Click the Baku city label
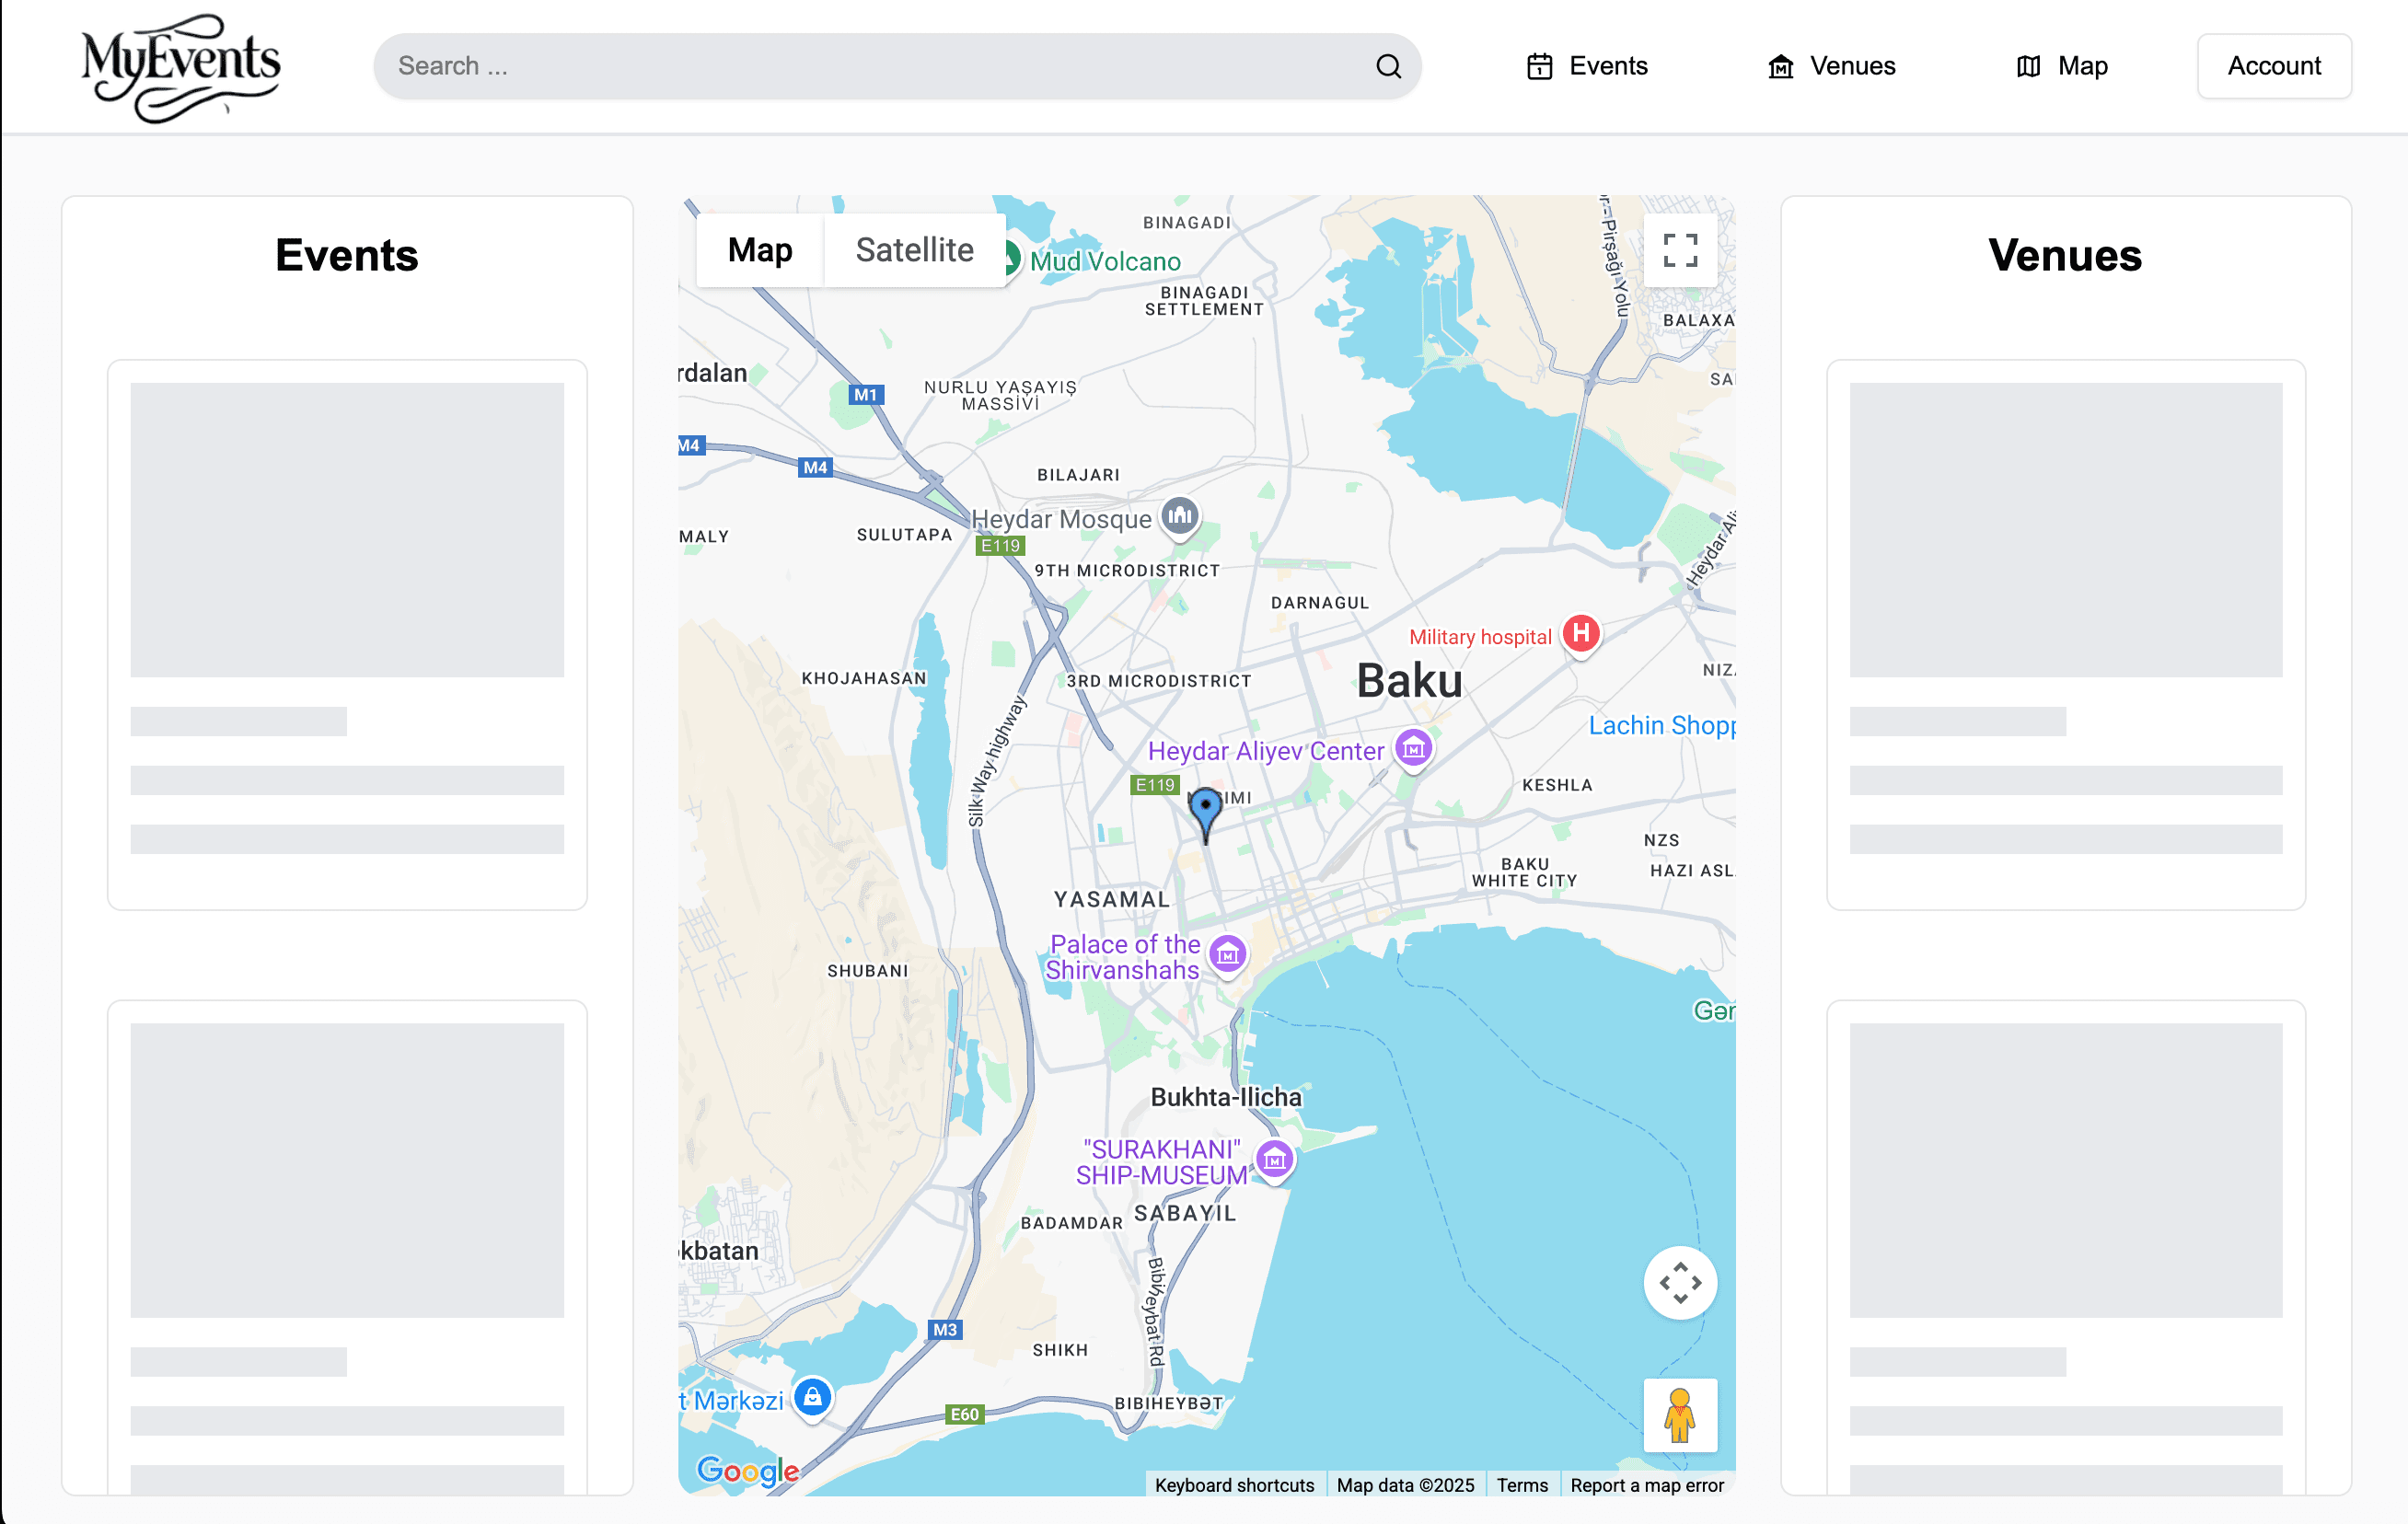This screenshot has height=1524, width=2408. (1409, 682)
